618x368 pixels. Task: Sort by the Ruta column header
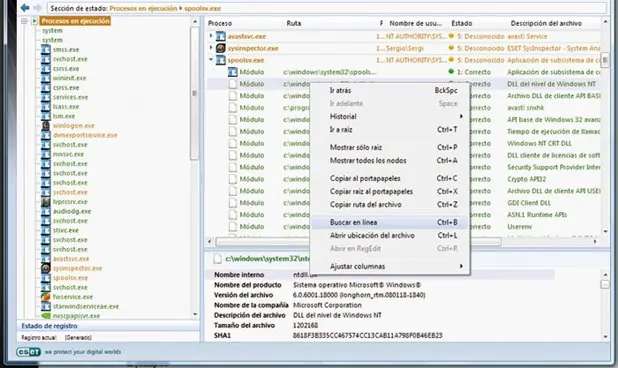tap(294, 23)
